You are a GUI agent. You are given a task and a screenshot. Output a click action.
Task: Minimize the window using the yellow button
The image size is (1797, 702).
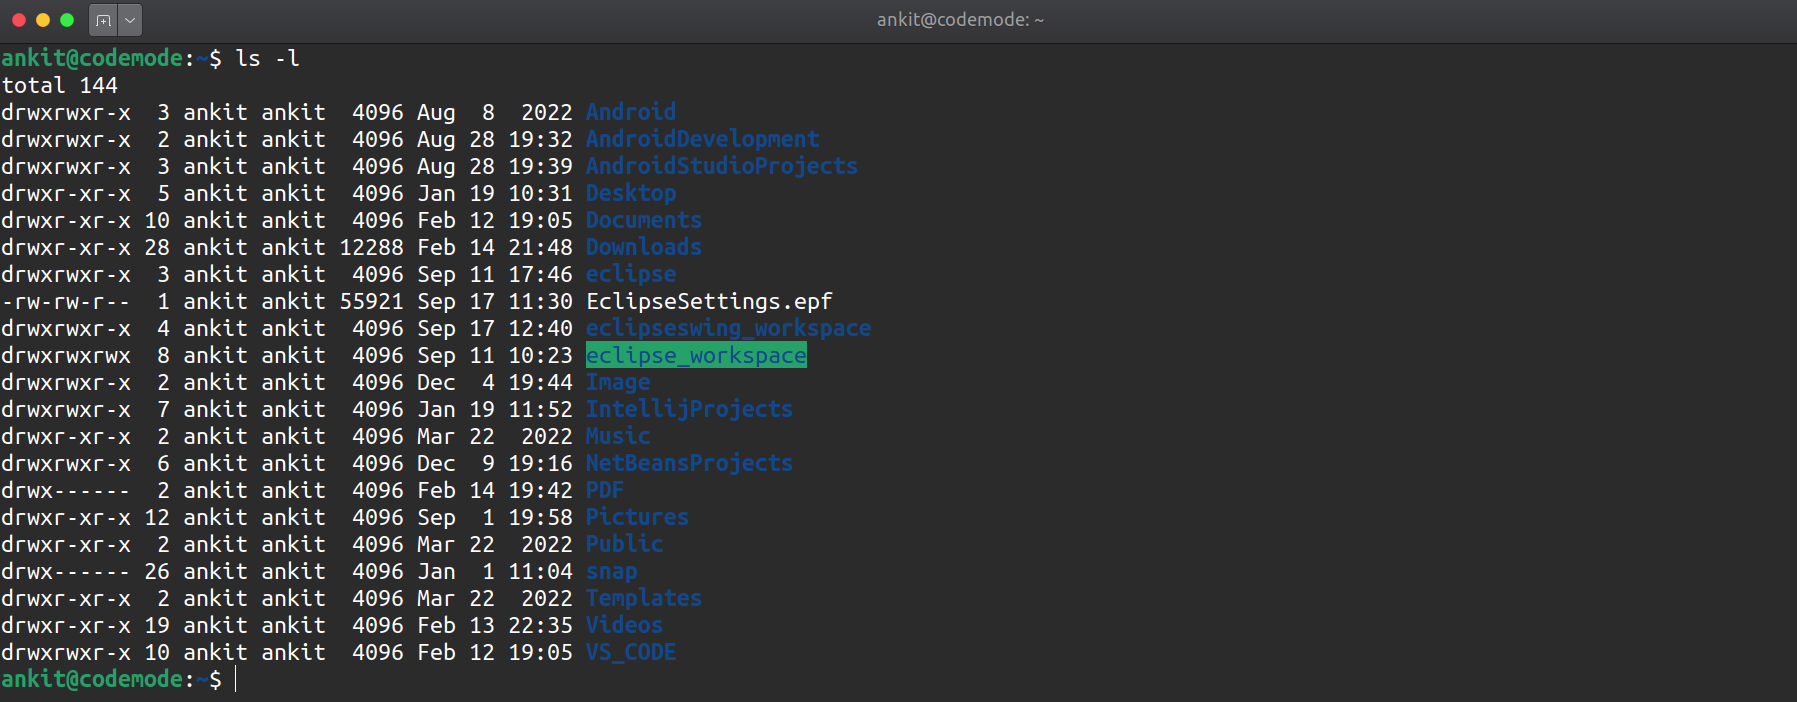tap(42, 20)
